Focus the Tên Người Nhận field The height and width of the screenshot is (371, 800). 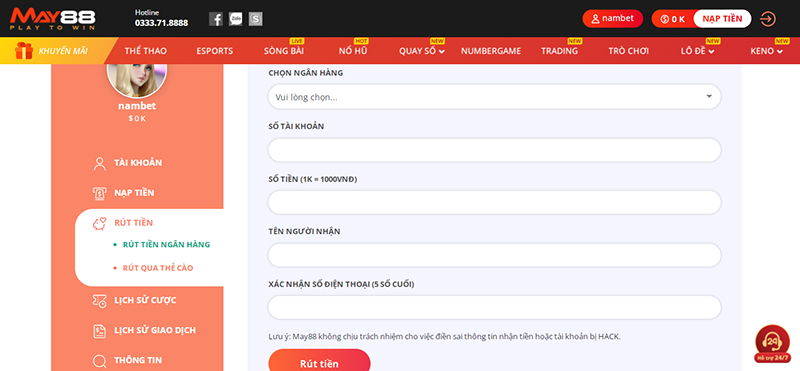coord(494,255)
